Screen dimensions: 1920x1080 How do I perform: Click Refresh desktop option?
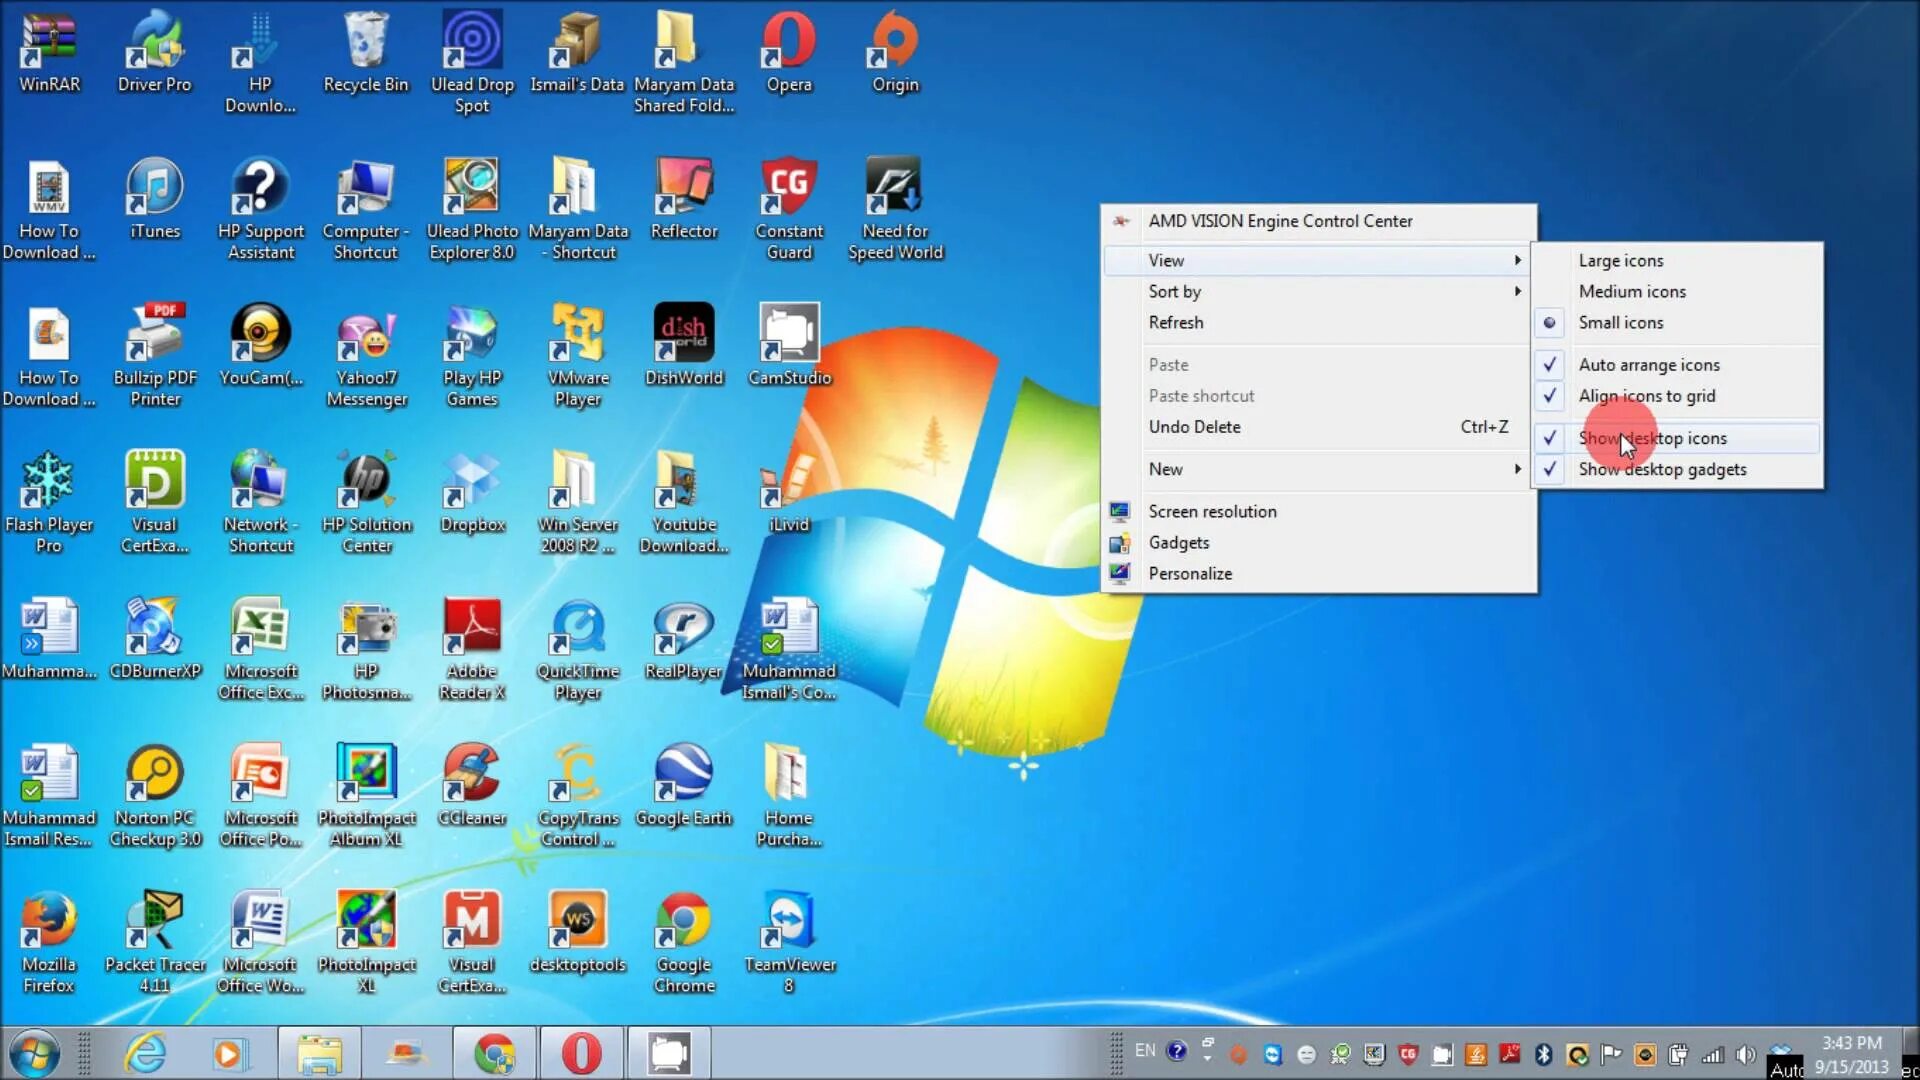coord(1175,322)
